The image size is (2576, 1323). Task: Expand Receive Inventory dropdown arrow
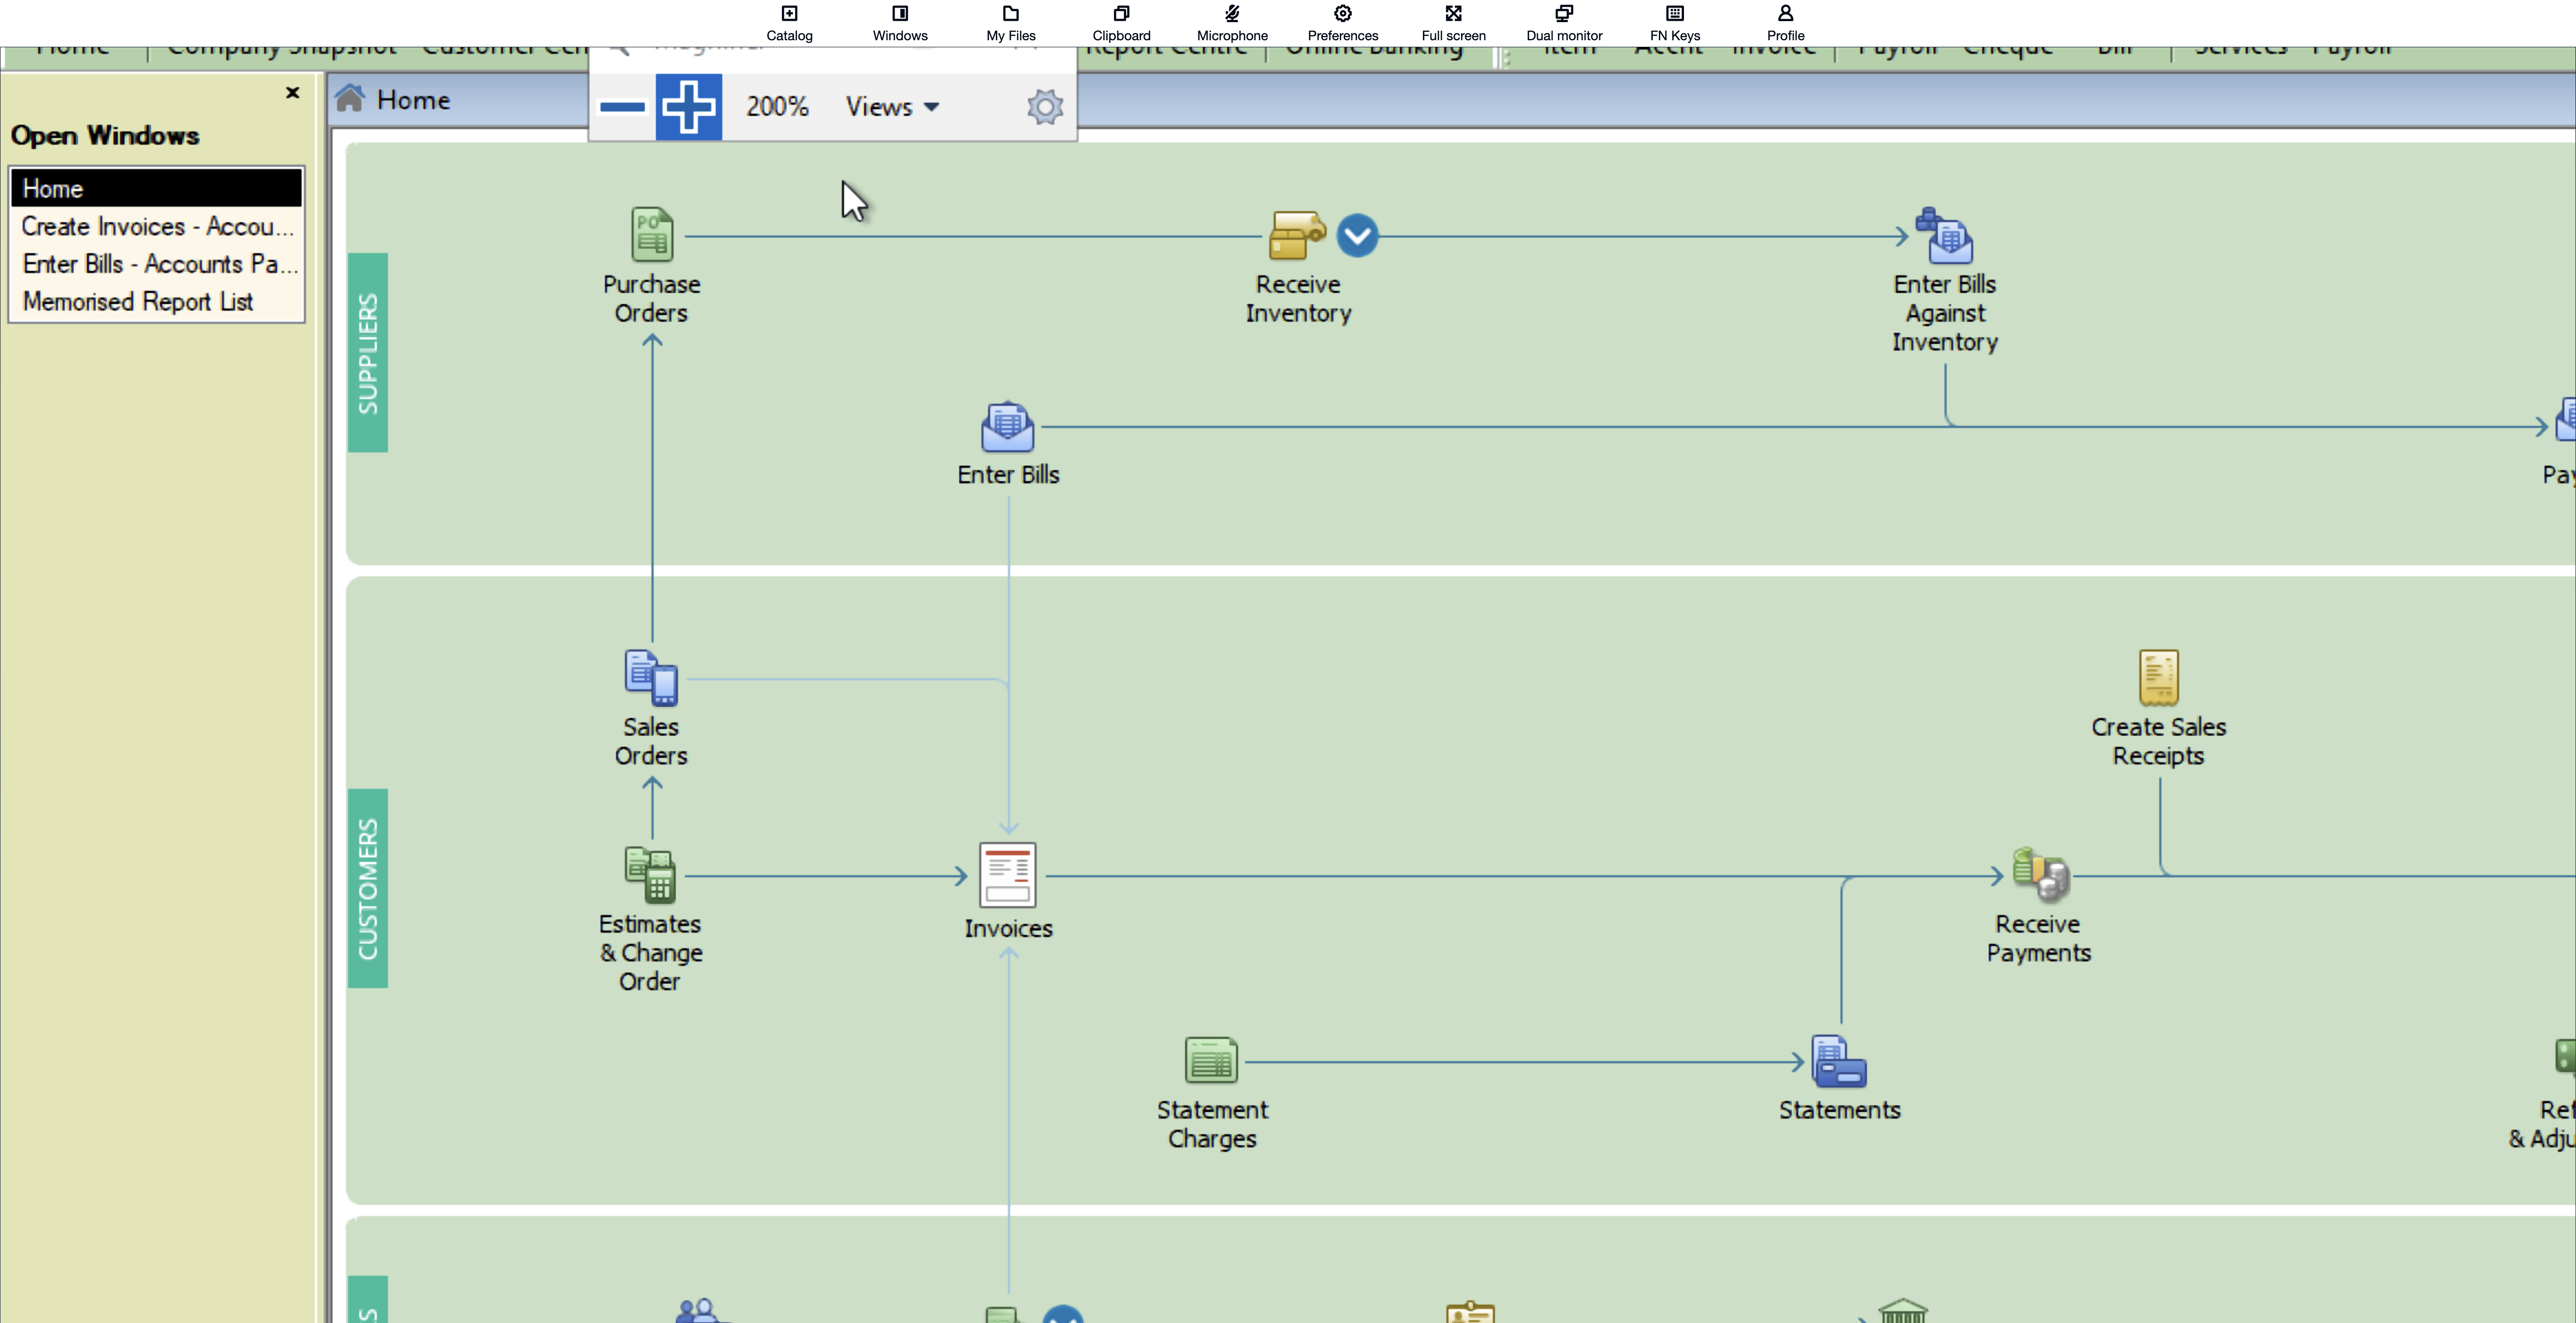(x=1357, y=236)
